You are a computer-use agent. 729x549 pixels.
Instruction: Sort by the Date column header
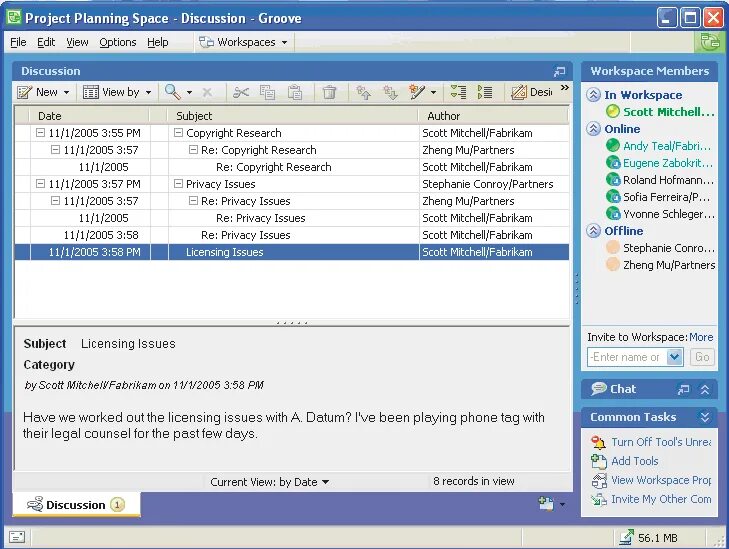[x=89, y=116]
